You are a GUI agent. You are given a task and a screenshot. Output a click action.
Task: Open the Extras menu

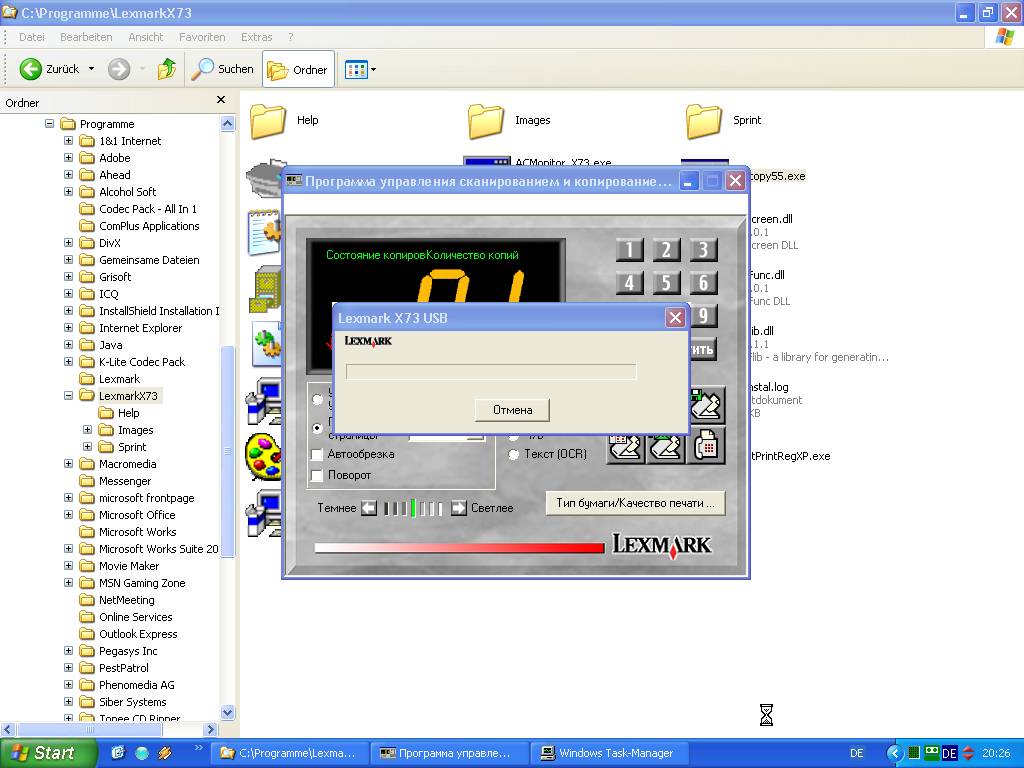257,37
